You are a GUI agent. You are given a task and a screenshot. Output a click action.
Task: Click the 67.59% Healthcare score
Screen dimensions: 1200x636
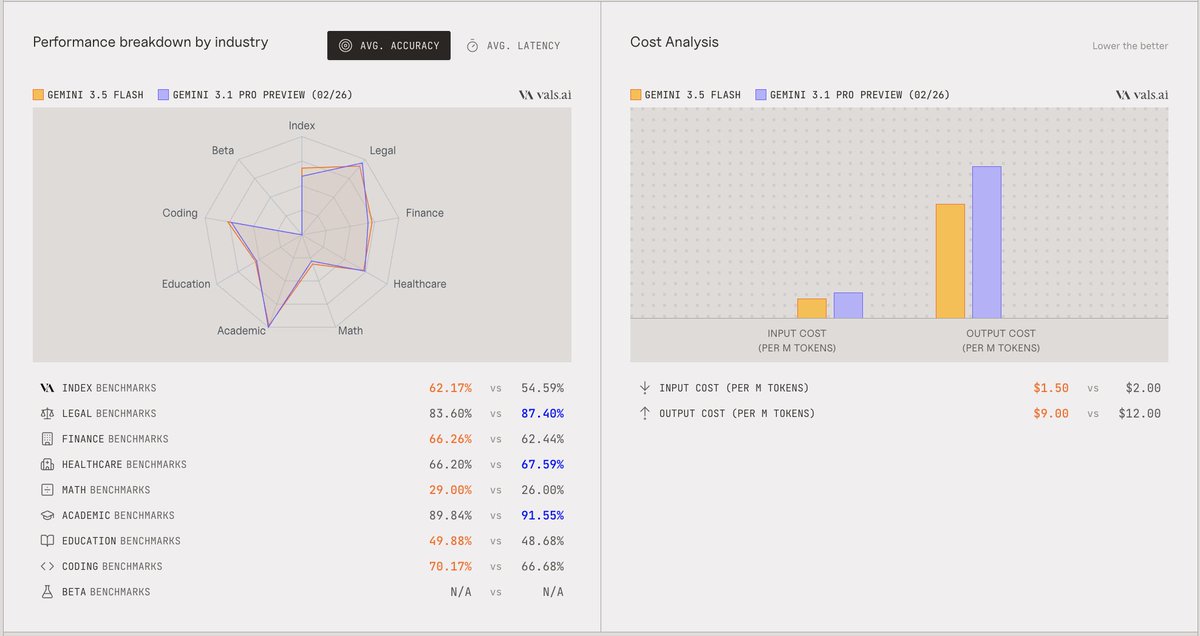[x=542, y=464]
